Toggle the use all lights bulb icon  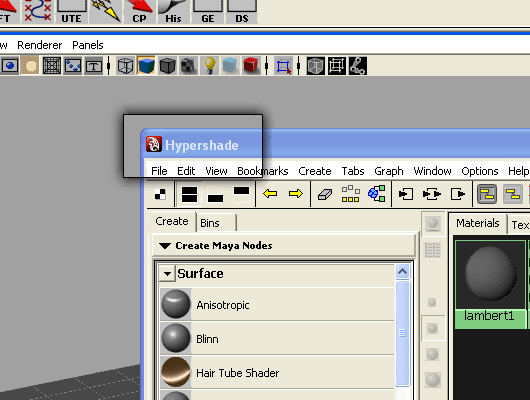pyautogui.click(x=209, y=66)
